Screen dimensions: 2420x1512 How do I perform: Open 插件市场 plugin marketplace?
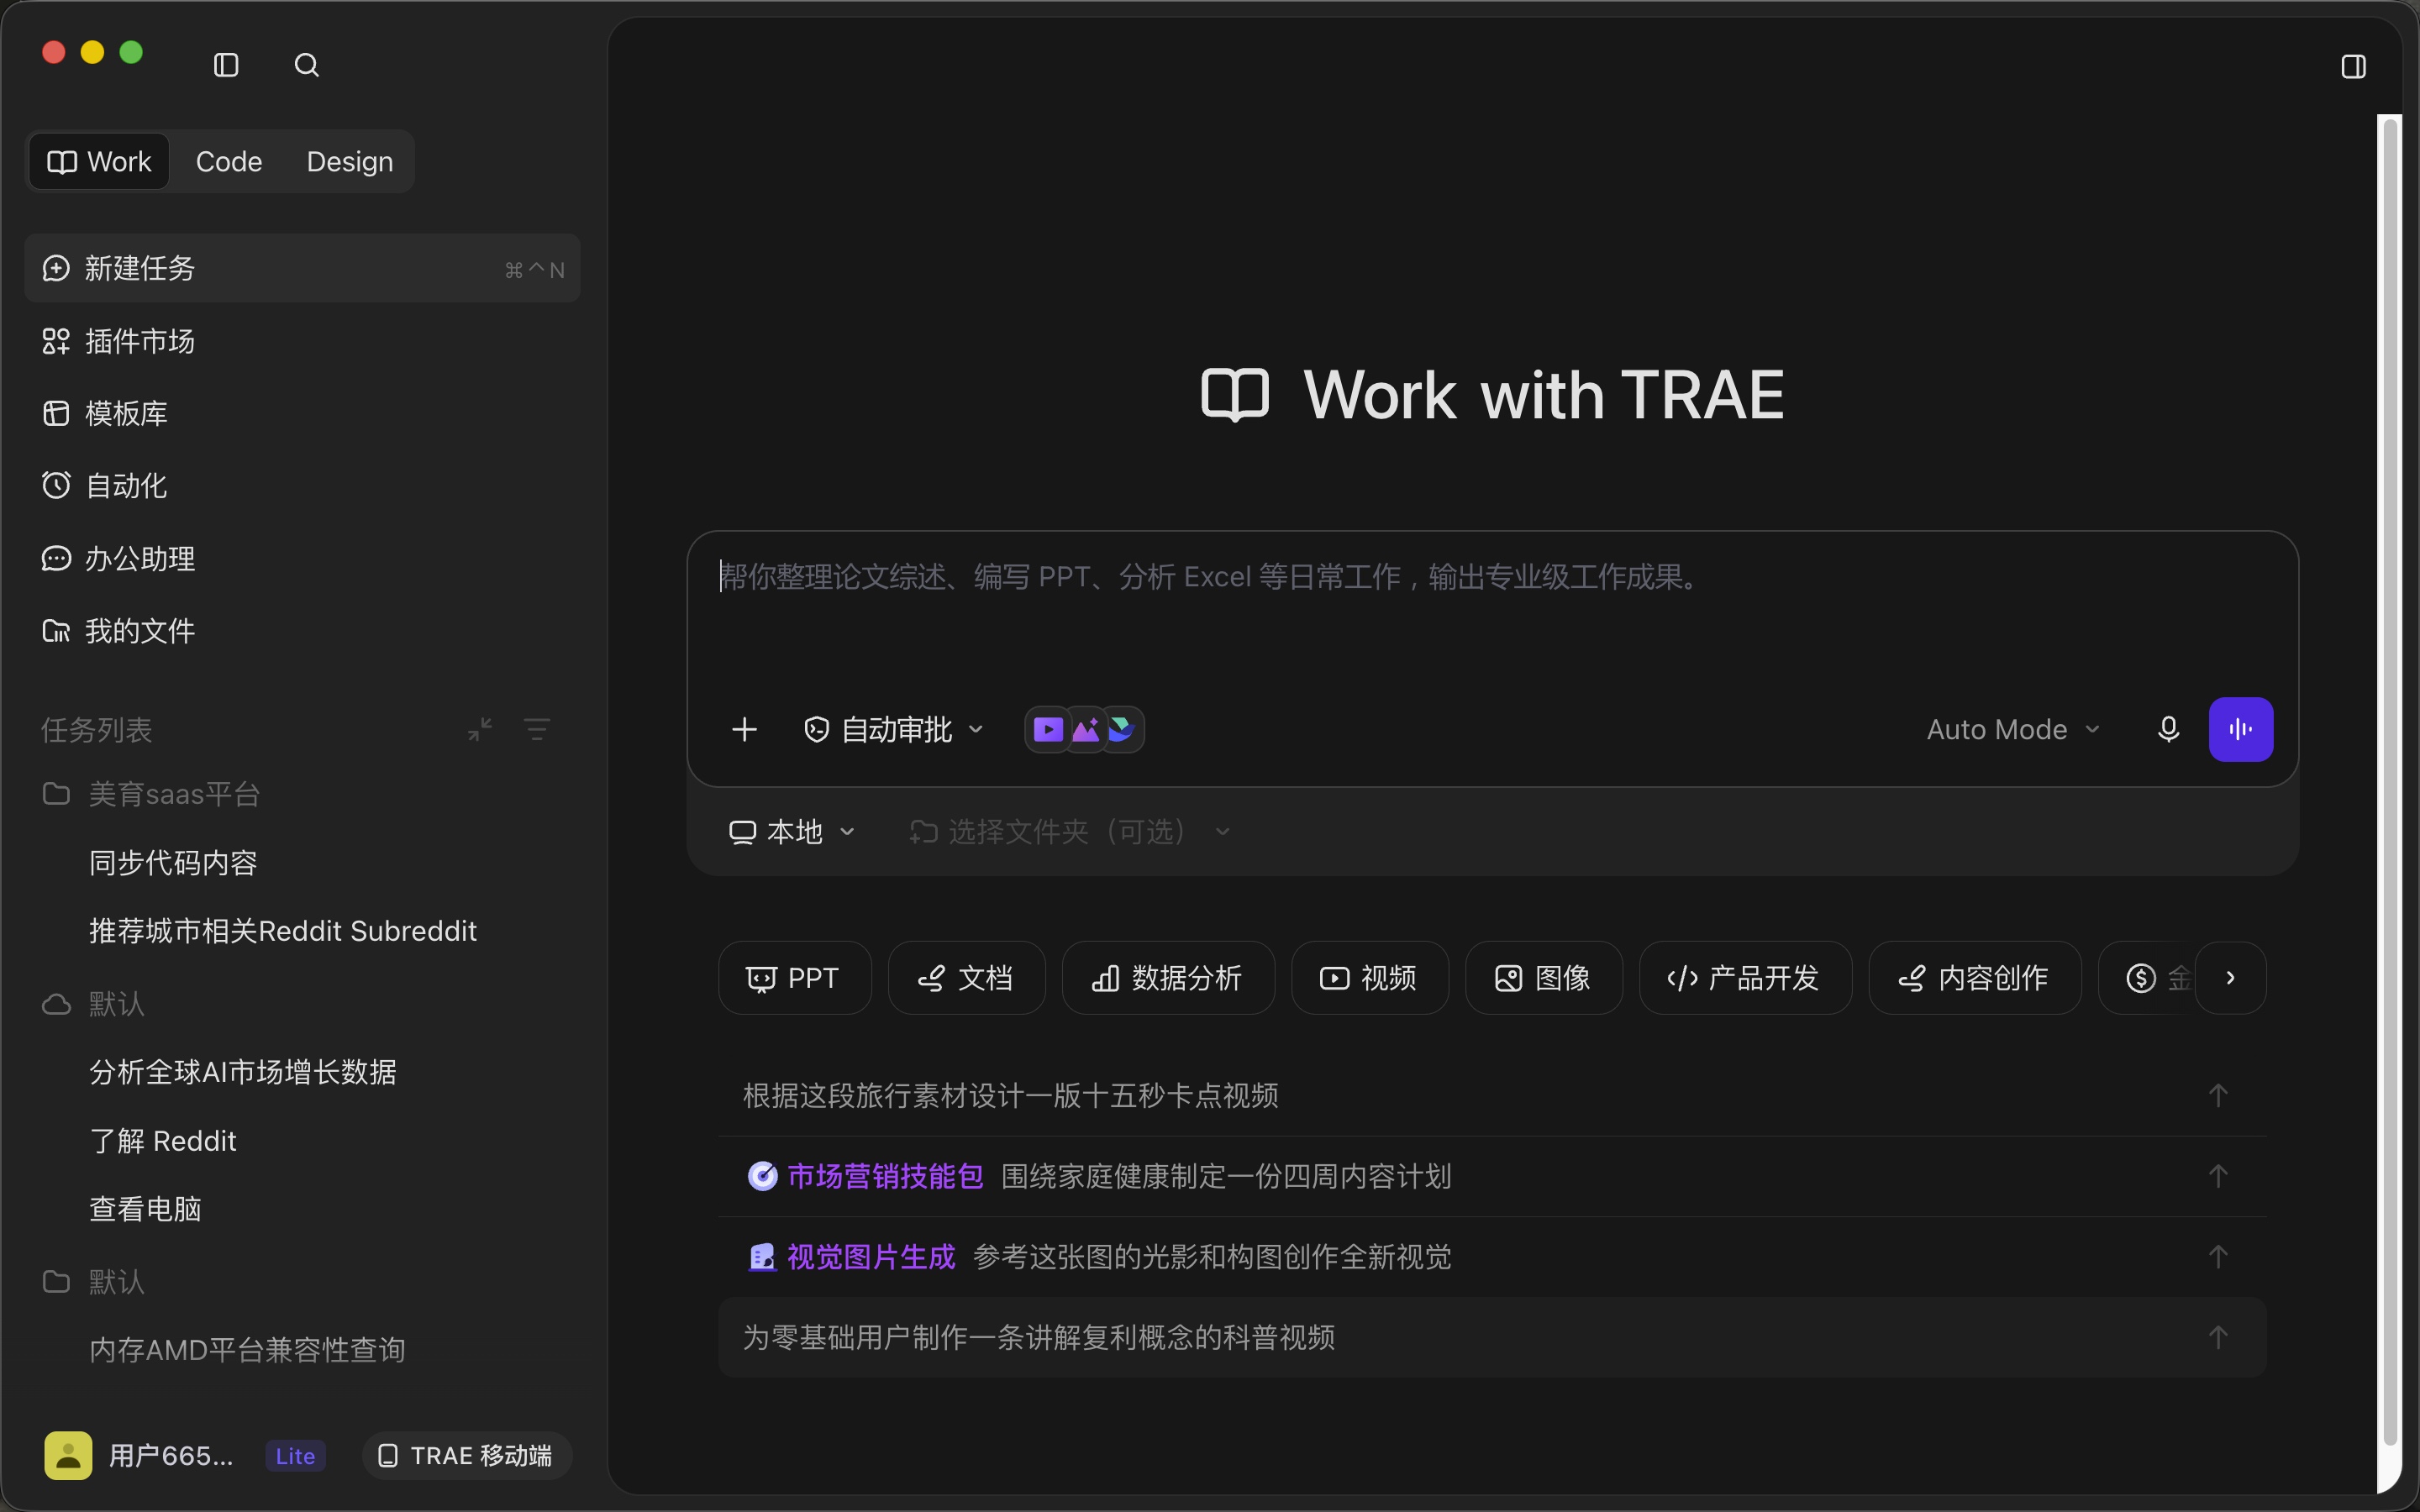[x=302, y=341]
